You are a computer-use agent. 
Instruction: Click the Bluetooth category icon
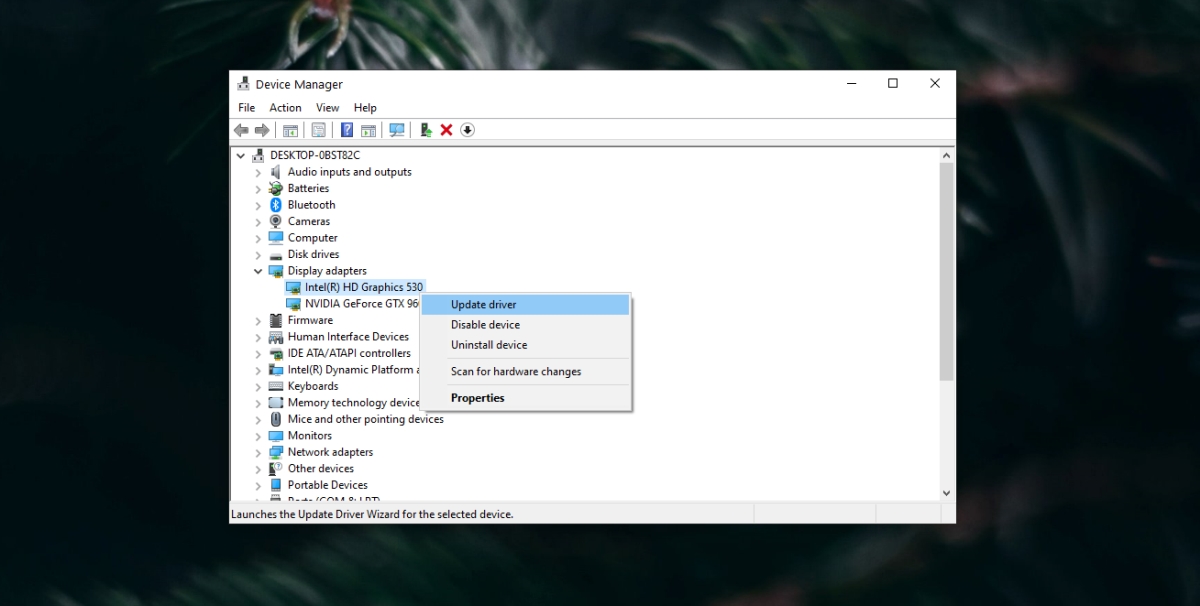(x=276, y=205)
